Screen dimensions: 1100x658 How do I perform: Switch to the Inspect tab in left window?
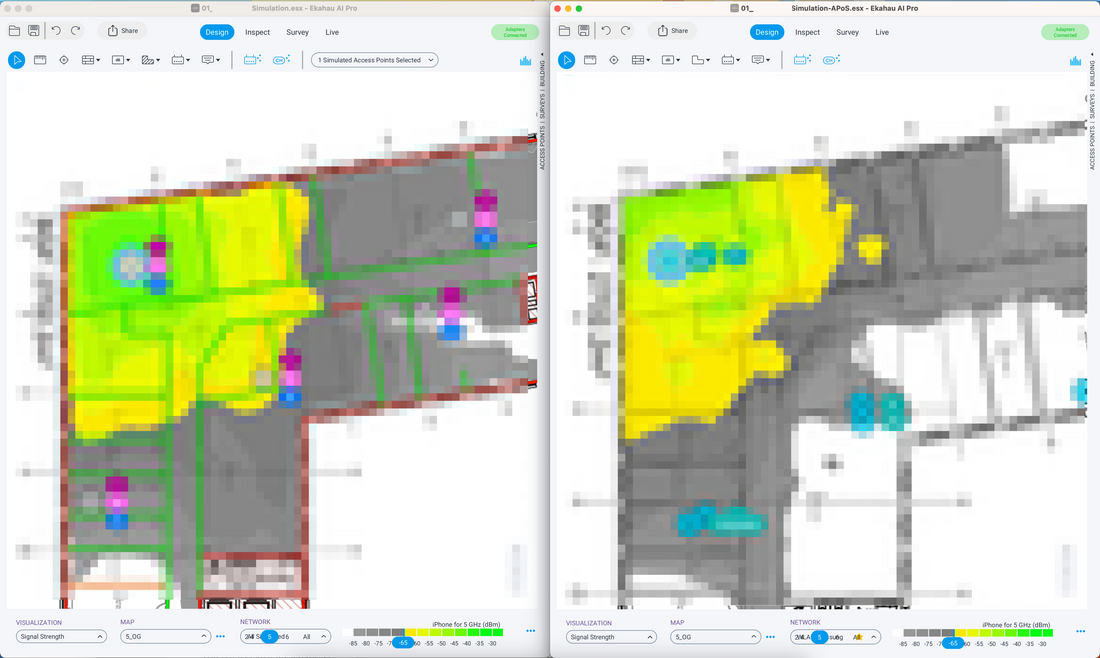pos(257,32)
